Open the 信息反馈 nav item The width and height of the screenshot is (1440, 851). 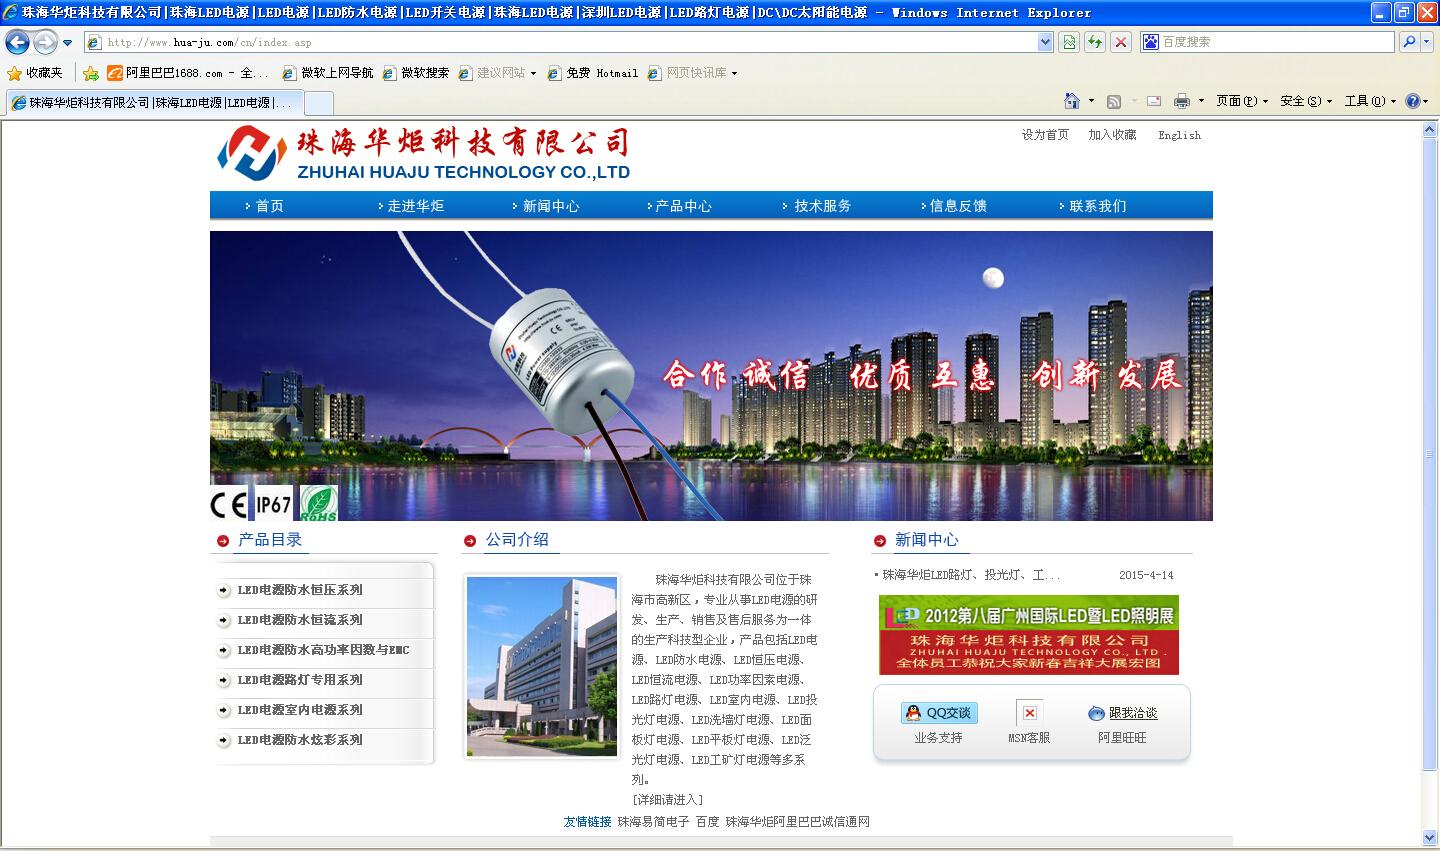958,206
